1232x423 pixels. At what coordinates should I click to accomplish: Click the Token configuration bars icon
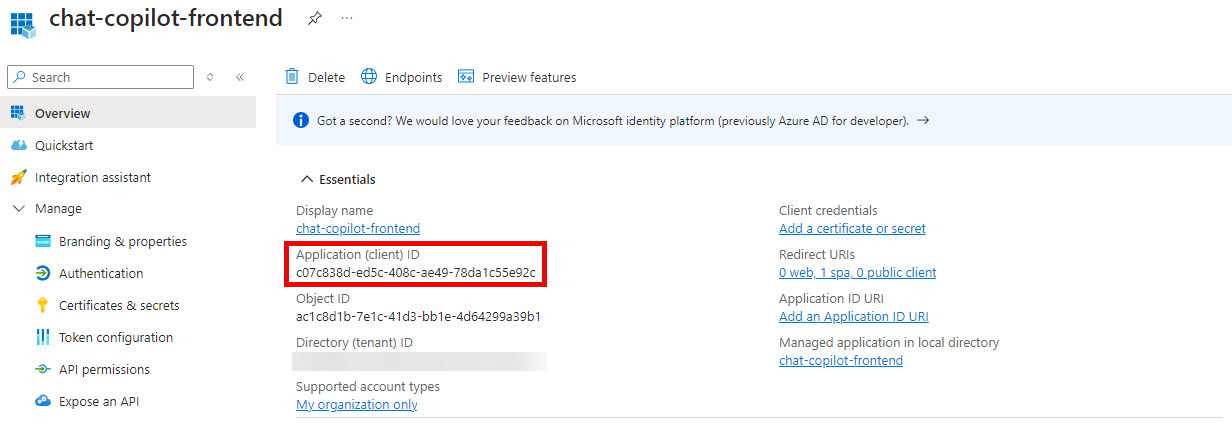tap(43, 337)
